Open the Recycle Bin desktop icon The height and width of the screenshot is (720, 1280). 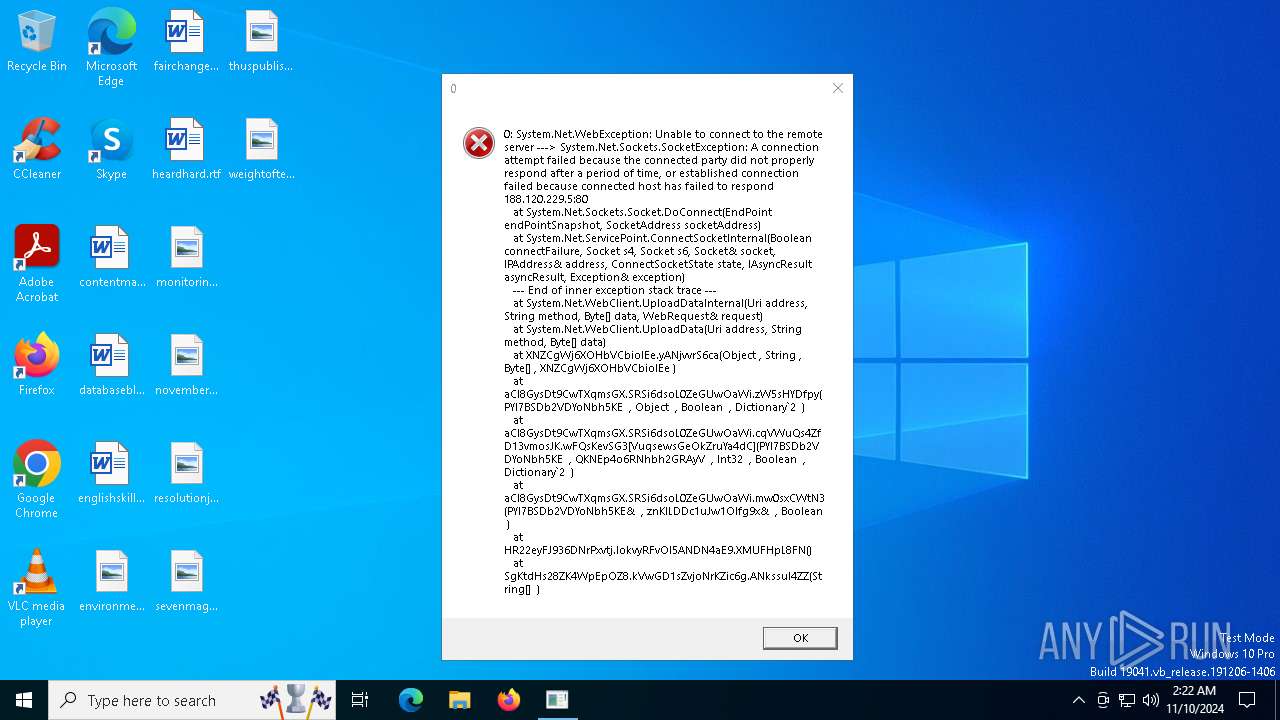coord(37,42)
